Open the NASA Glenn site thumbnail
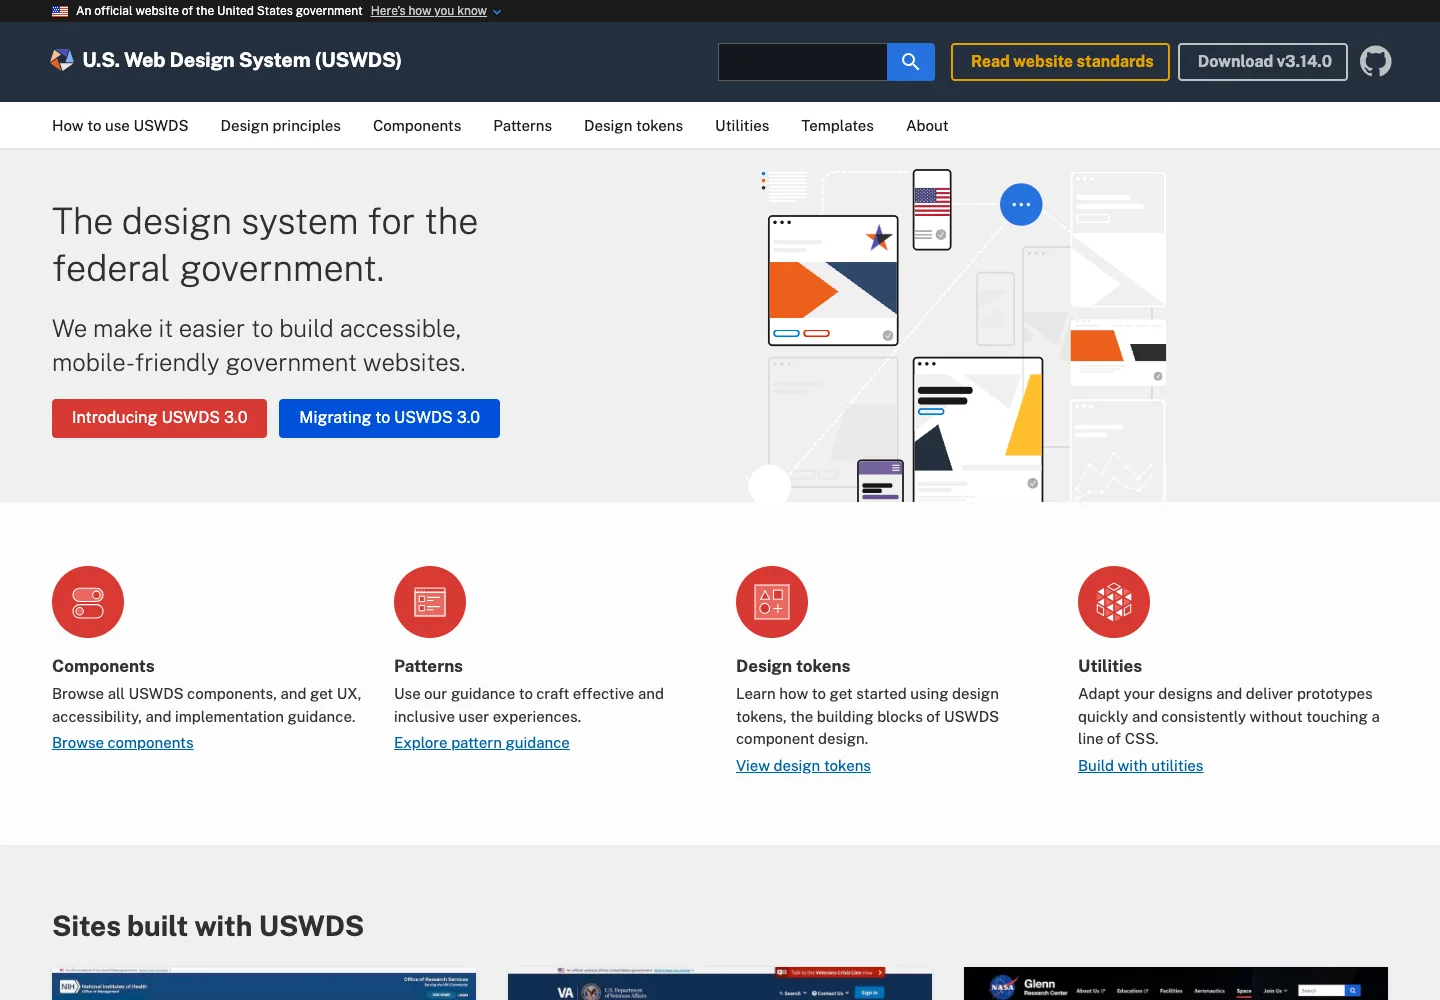Image resolution: width=1440 pixels, height=1000 pixels. pos(1176,984)
